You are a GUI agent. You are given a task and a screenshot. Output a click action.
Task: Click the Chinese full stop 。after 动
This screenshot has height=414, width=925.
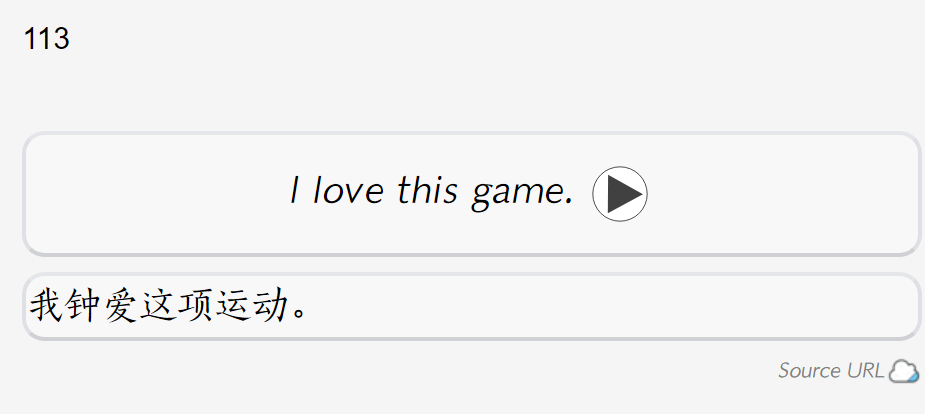pos(299,313)
